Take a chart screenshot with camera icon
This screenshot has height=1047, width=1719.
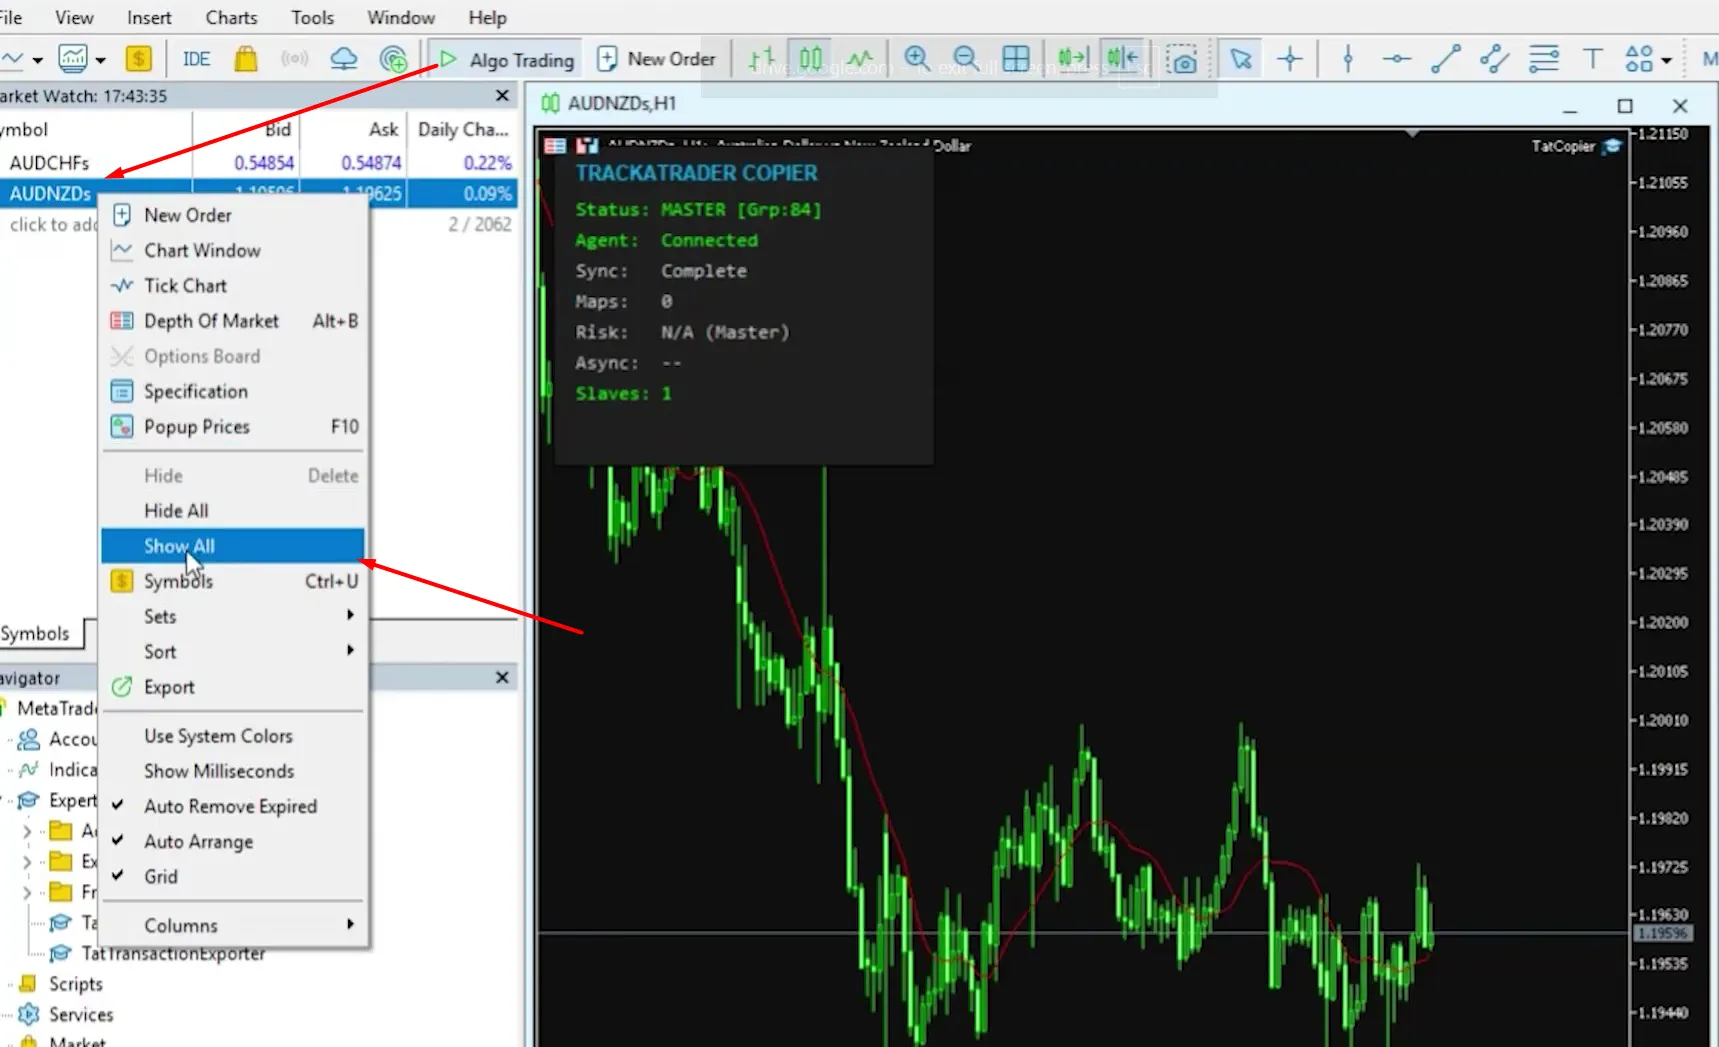point(1182,59)
